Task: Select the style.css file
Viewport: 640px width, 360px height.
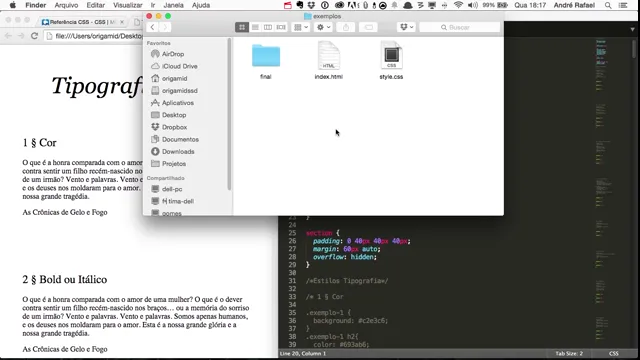Action: pos(391,60)
